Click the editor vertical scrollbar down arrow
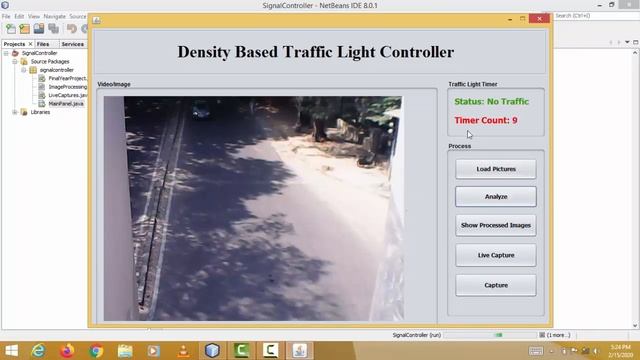This screenshot has width=640, height=360. click(x=635, y=325)
